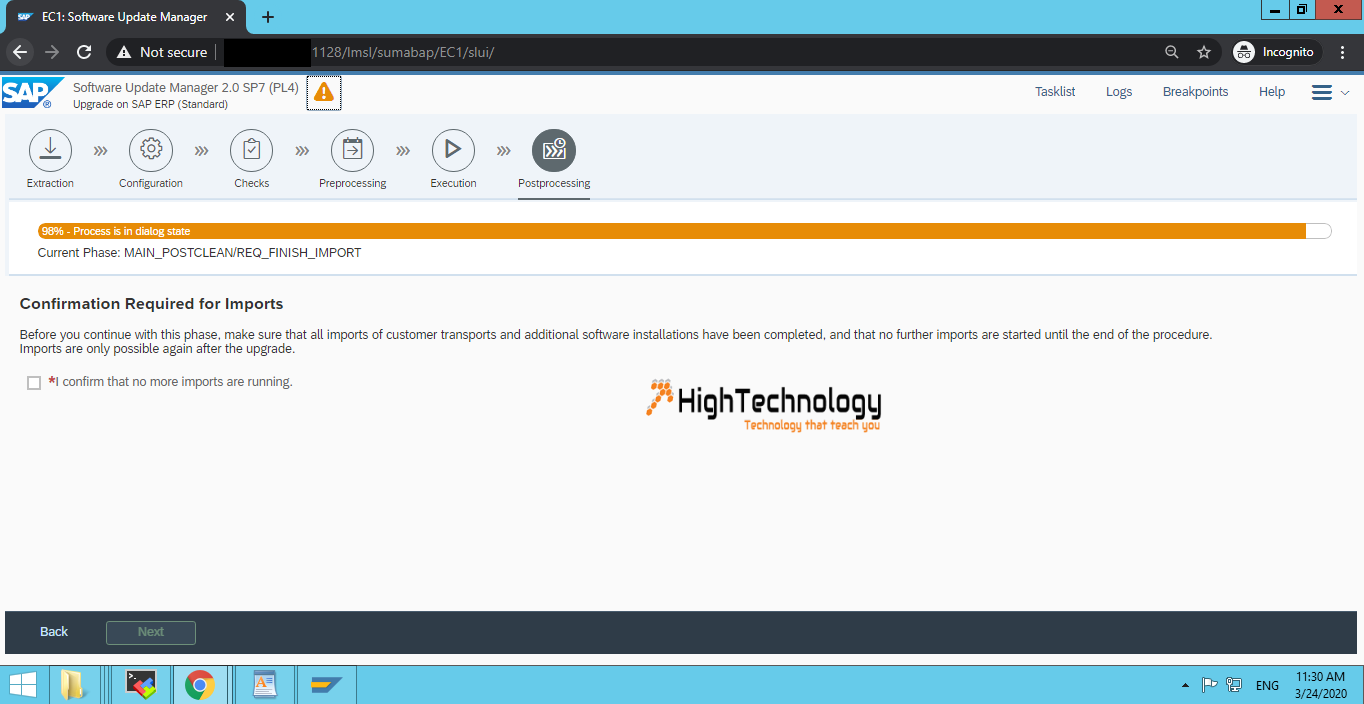Click the Postprocessing phase icon

click(x=554, y=150)
